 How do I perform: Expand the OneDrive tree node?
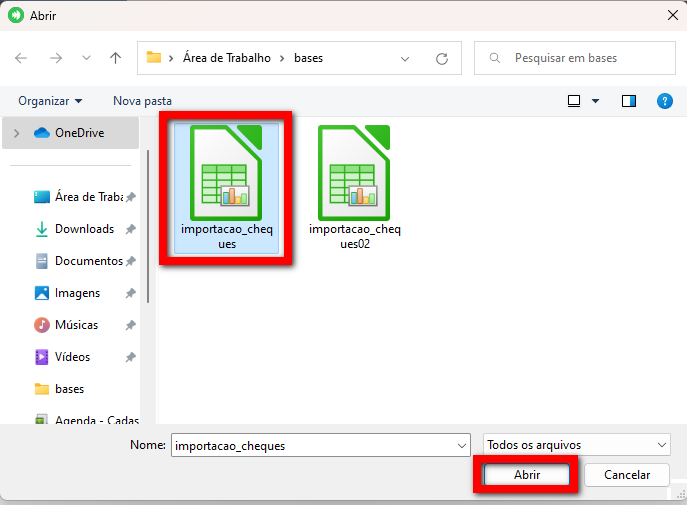point(17,133)
